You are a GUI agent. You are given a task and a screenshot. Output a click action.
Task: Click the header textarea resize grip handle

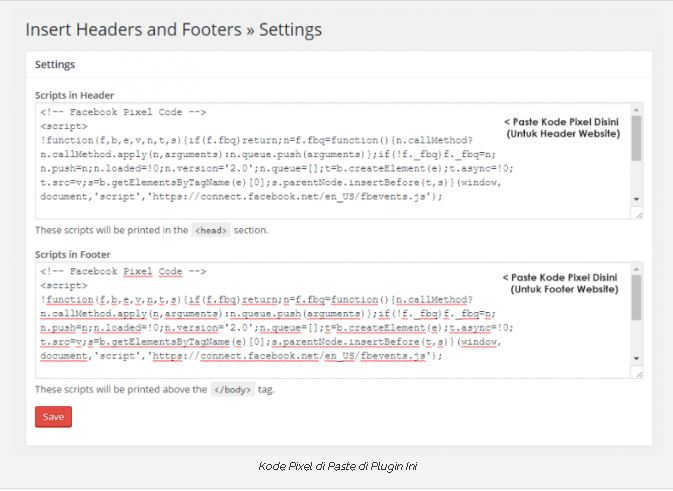pyautogui.click(x=637, y=213)
